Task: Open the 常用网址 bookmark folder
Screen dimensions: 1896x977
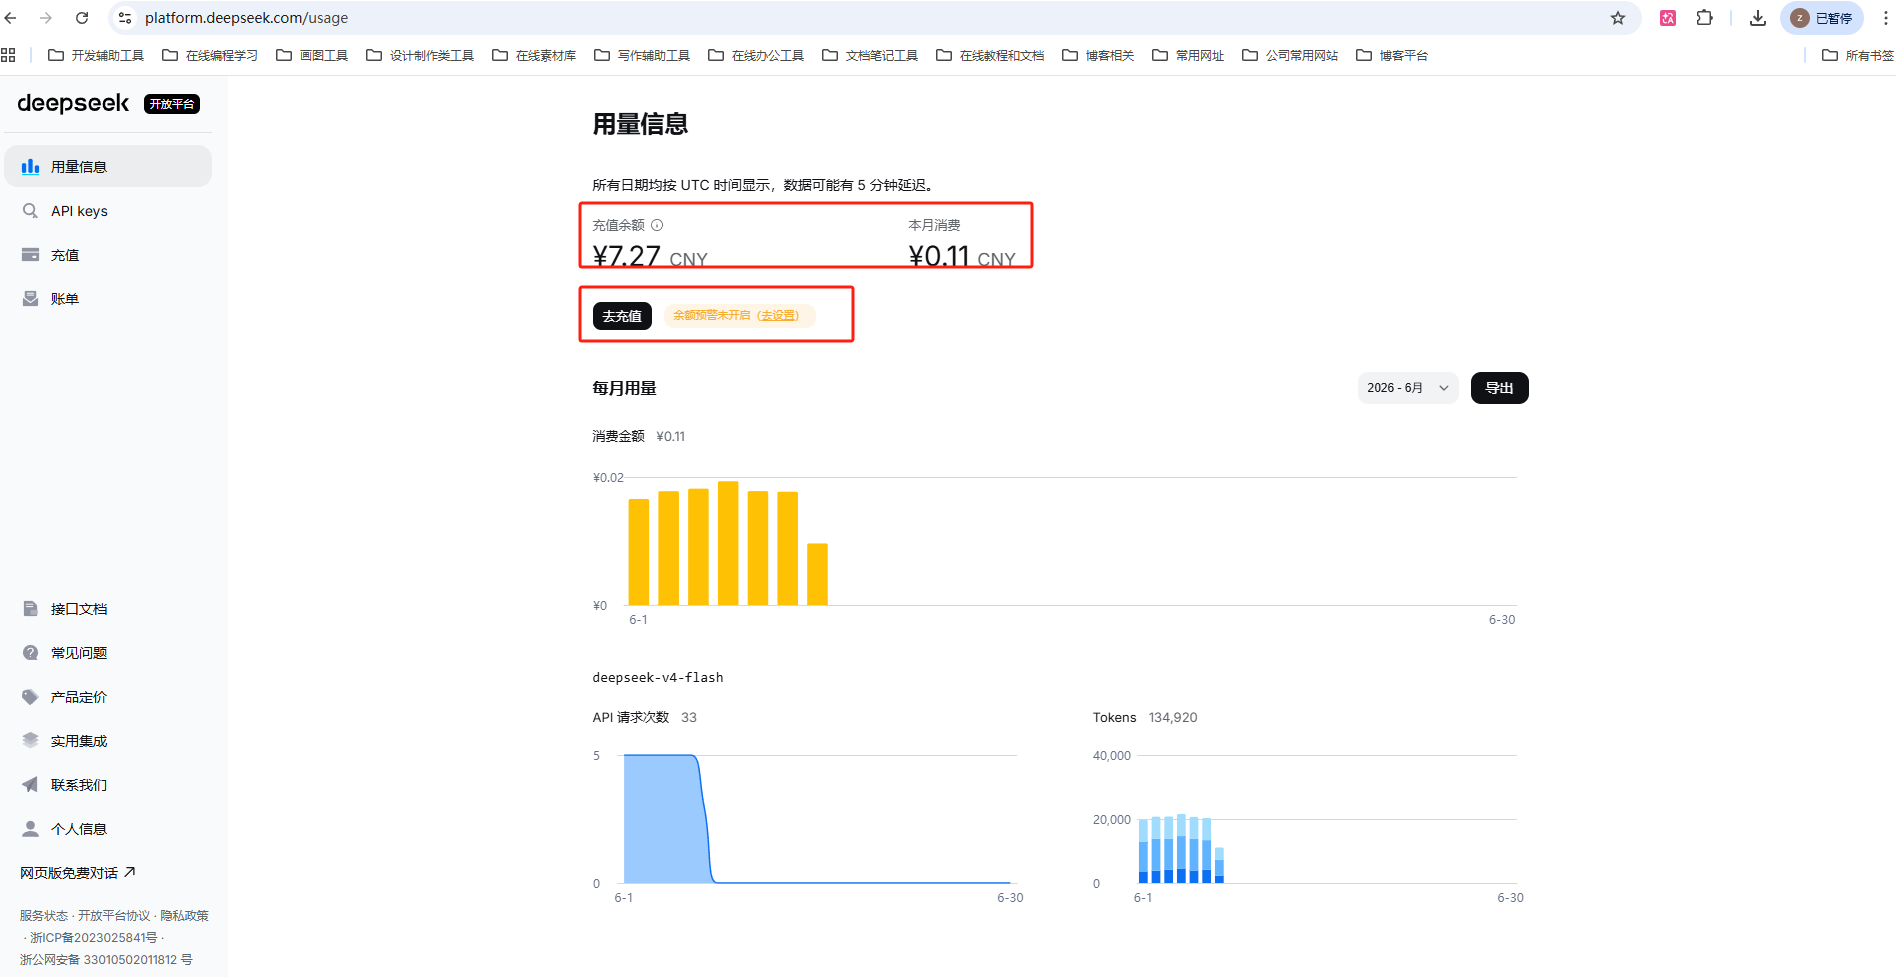Action: [x=1189, y=55]
